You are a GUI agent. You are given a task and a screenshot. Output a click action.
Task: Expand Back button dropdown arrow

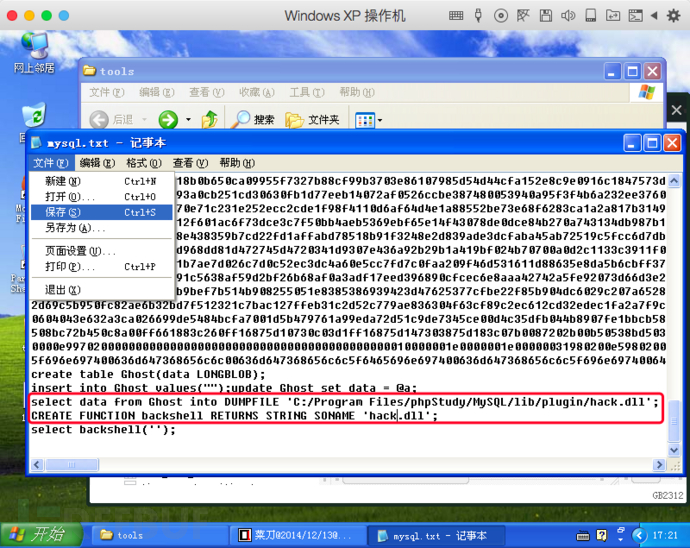coord(144,119)
